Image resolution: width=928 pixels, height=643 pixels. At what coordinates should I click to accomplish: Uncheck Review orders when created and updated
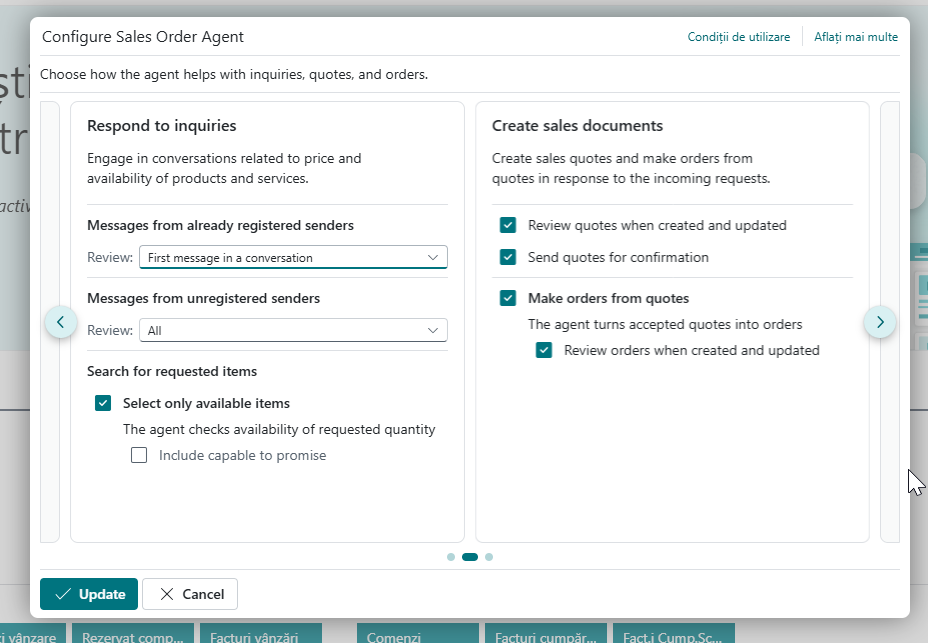[x=544, y=350]
